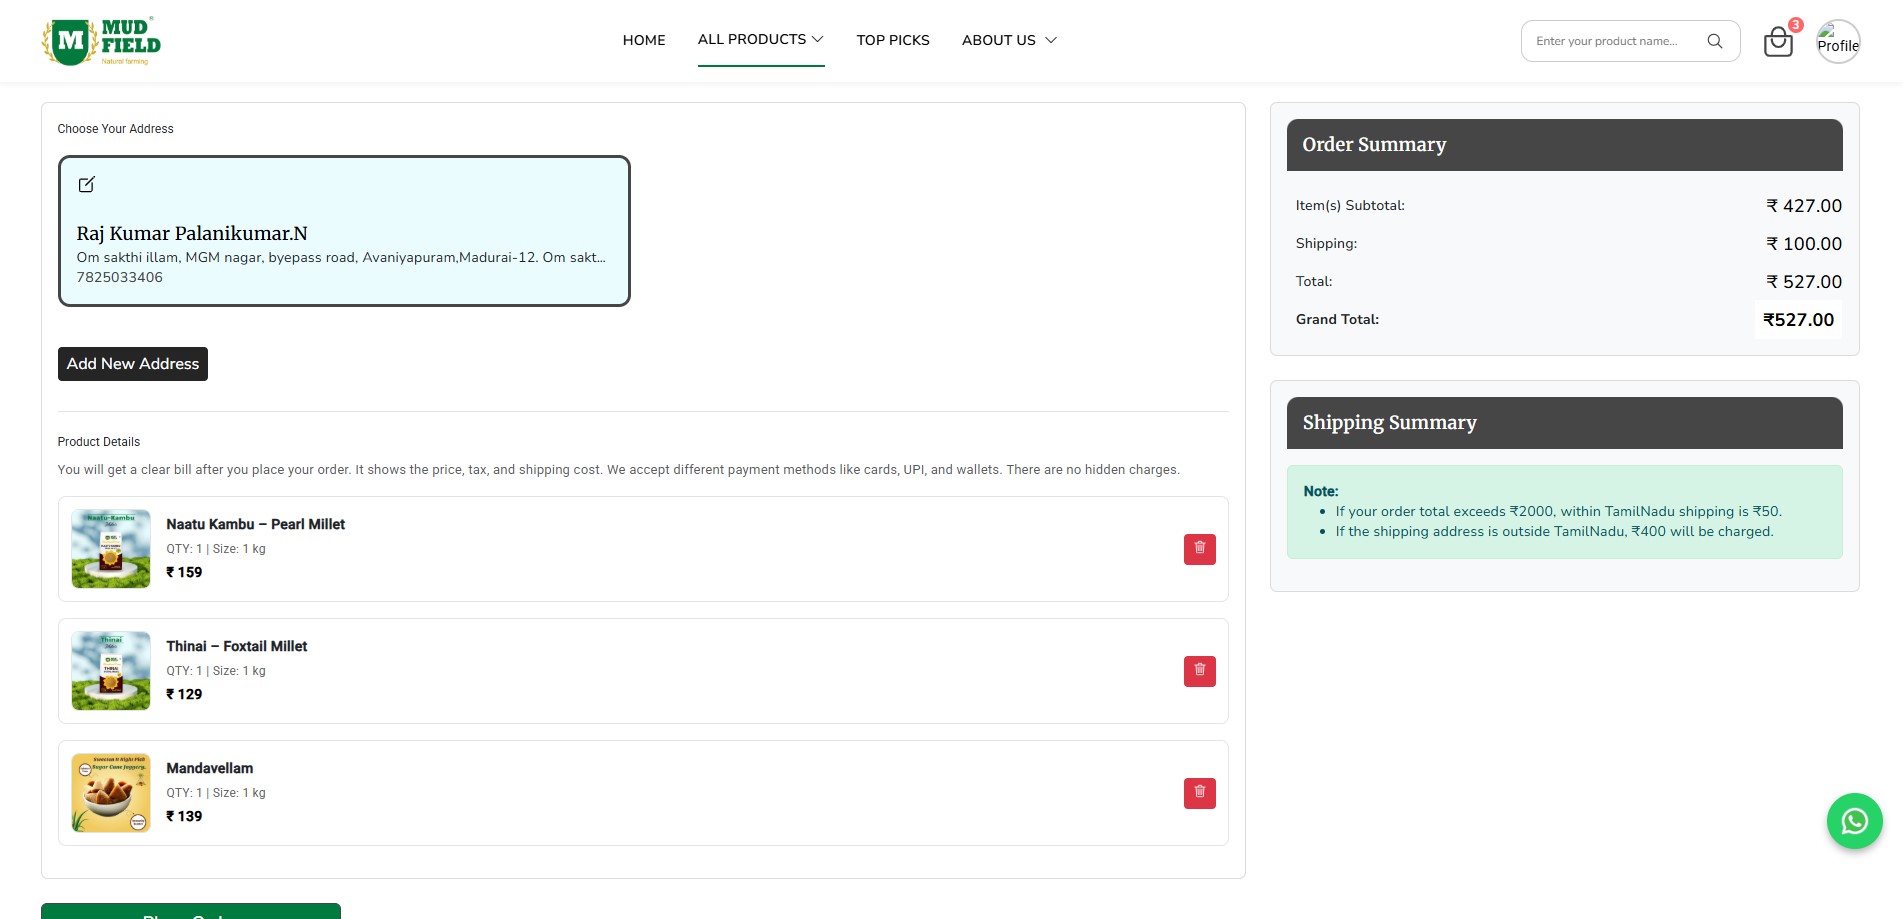Click the Shipping Summary heading

[1389, 423]
